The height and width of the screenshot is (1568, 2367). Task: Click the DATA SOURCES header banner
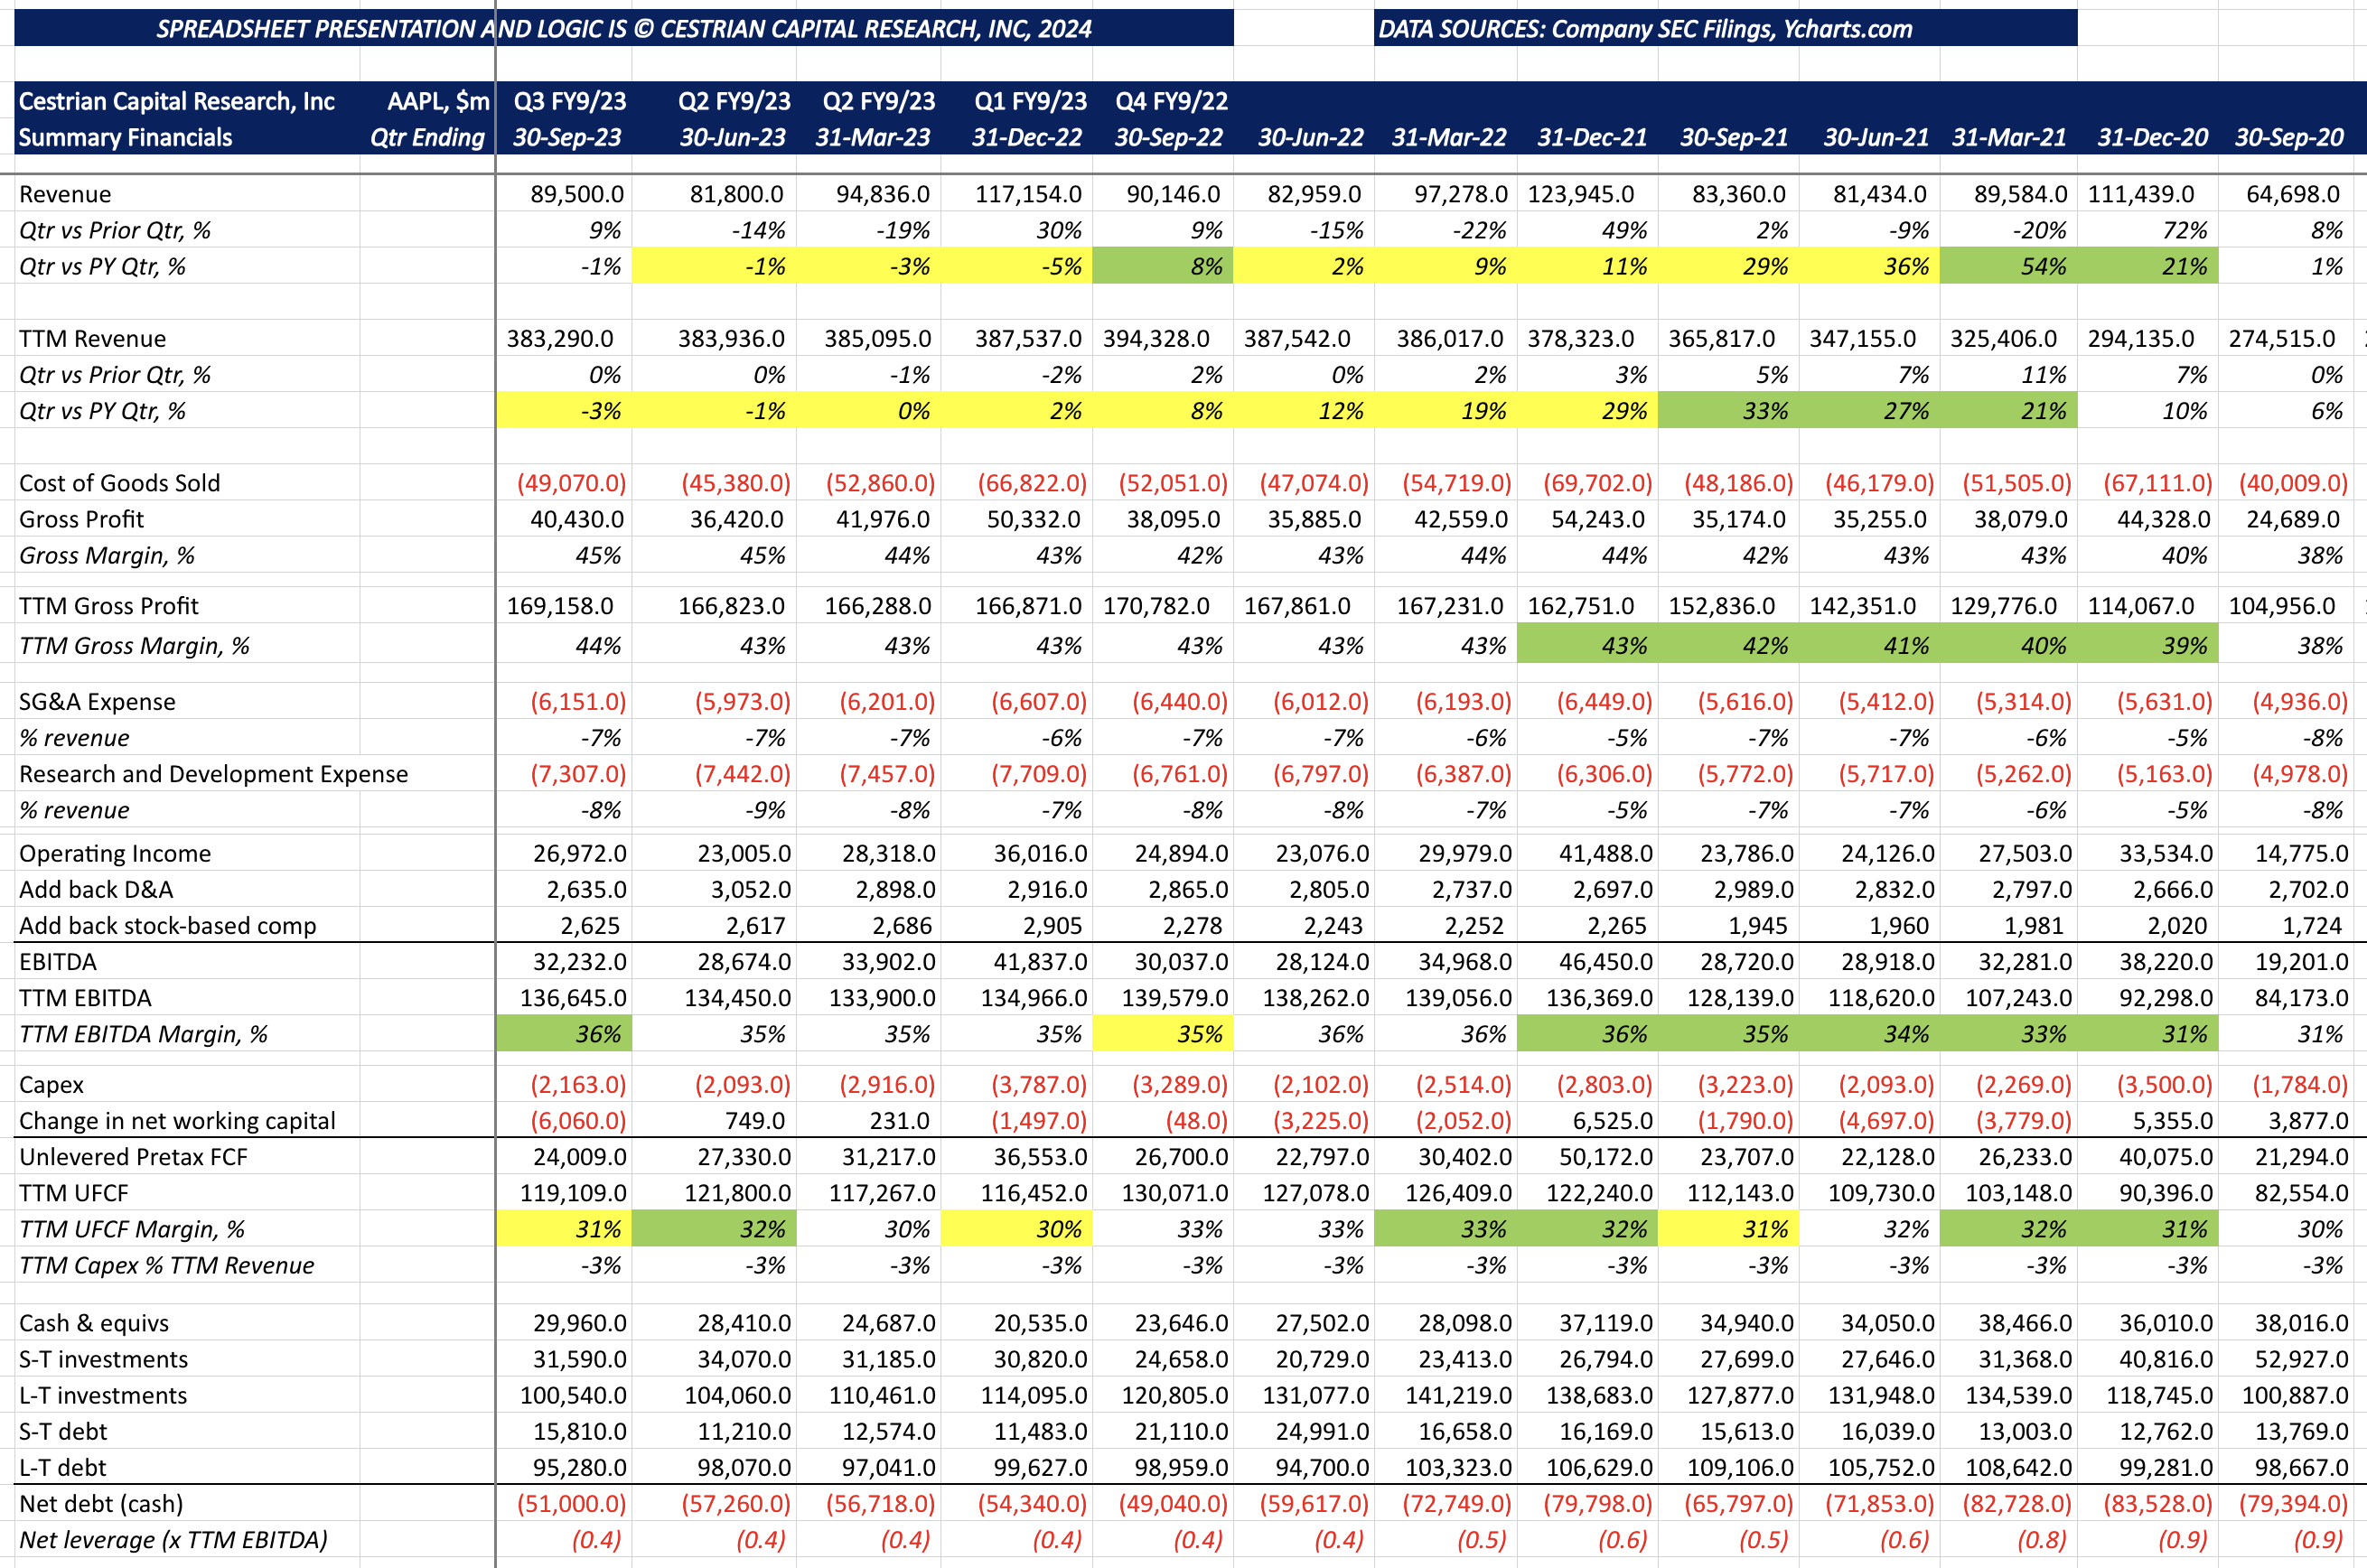coord(1724,28)
